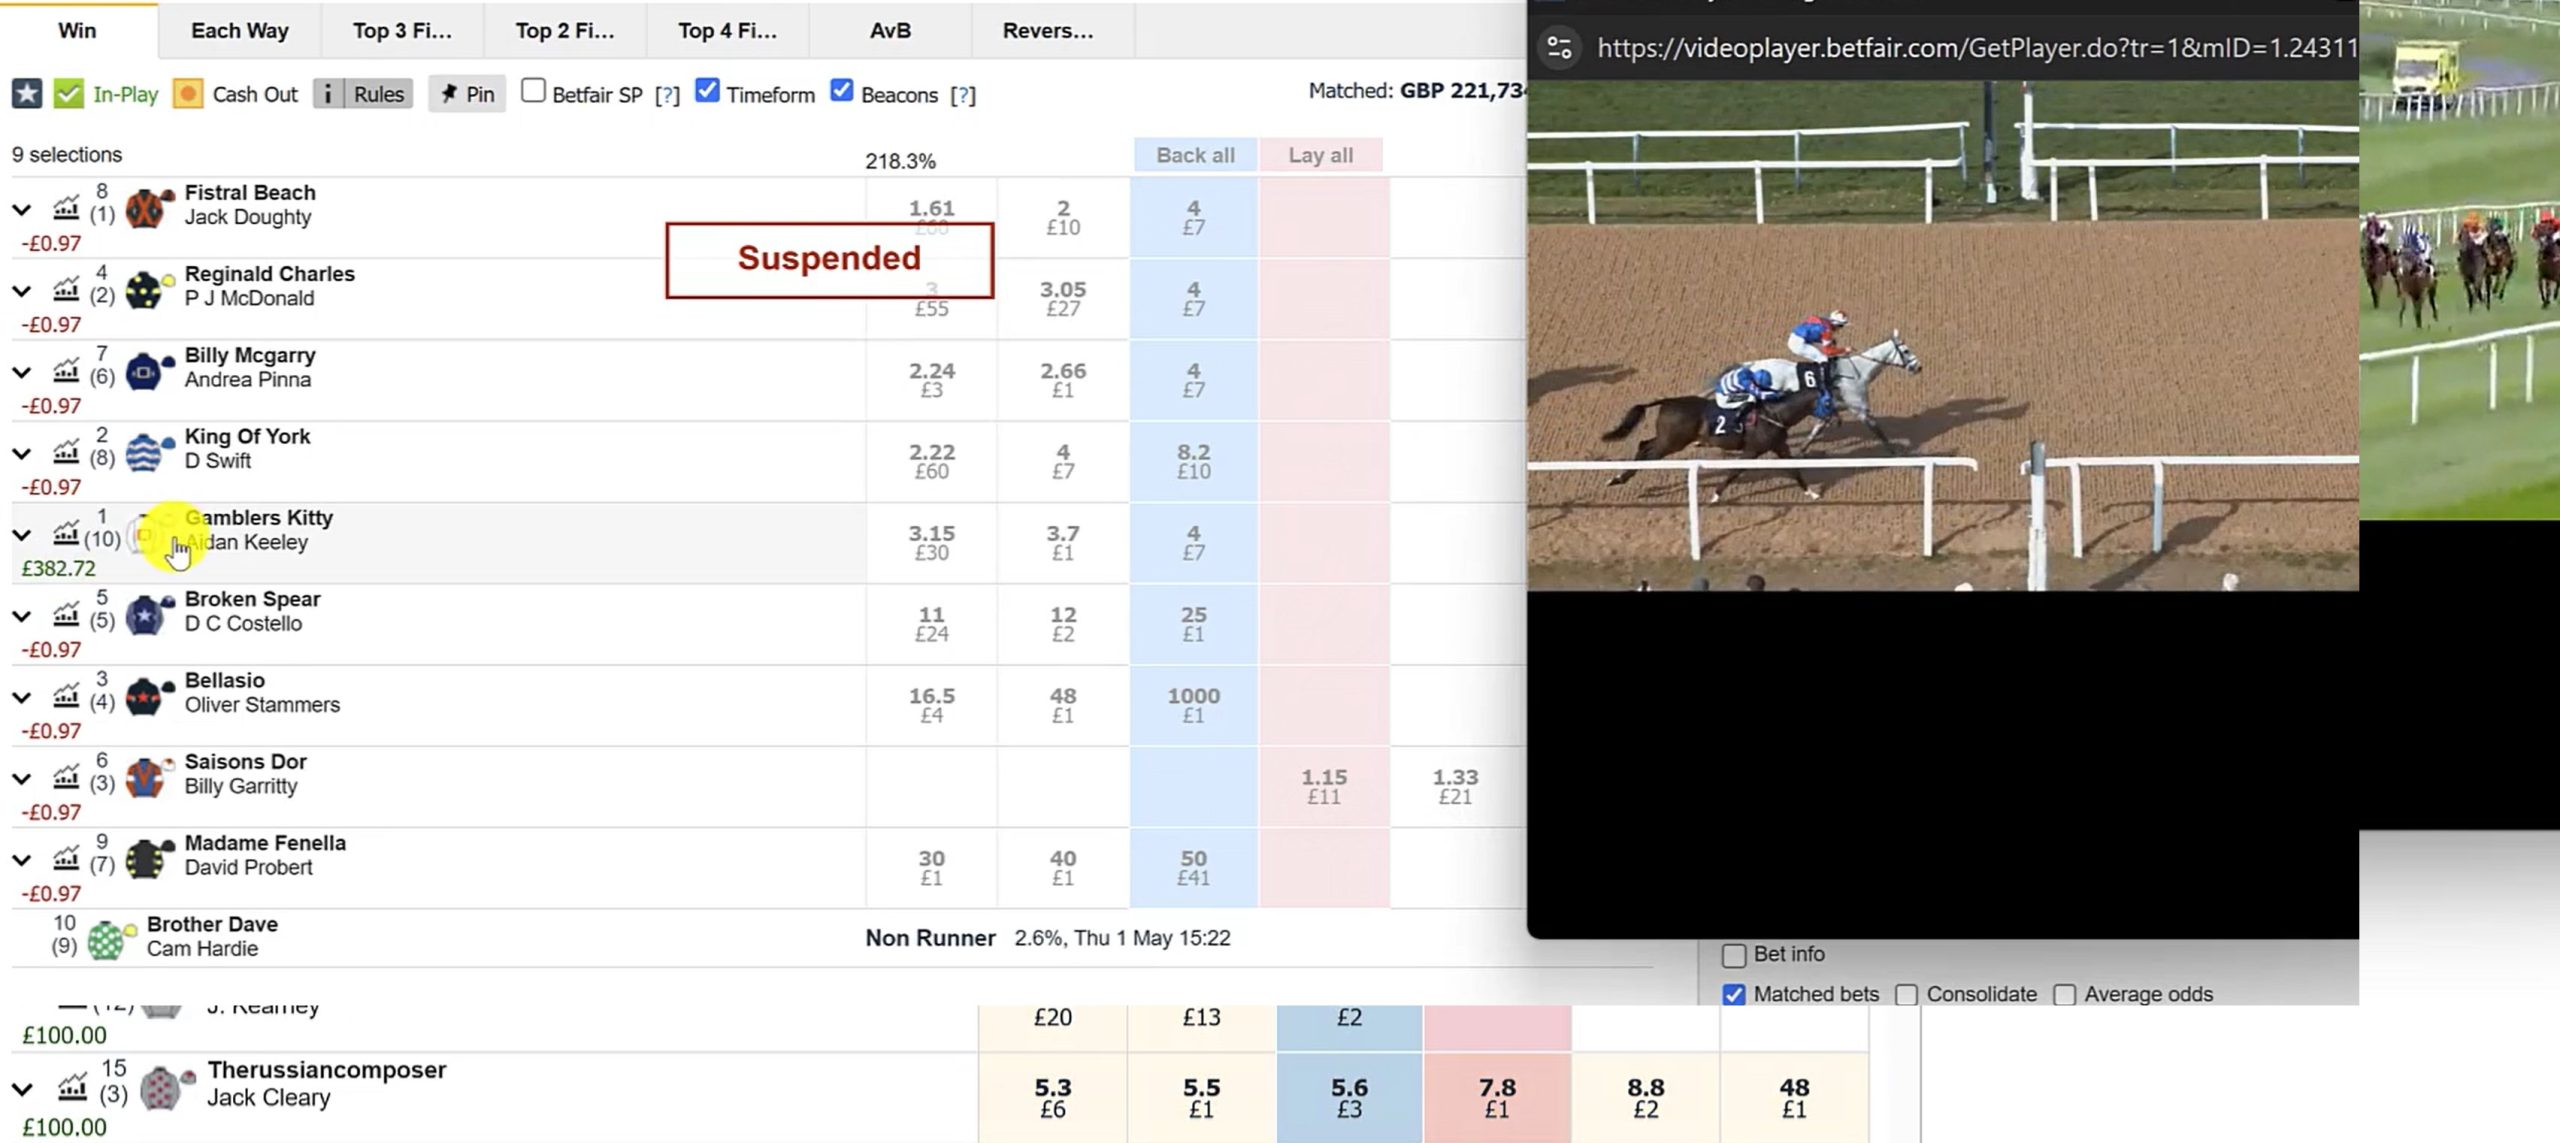Click the Gamblers Kitty runner name

(259, 518)
